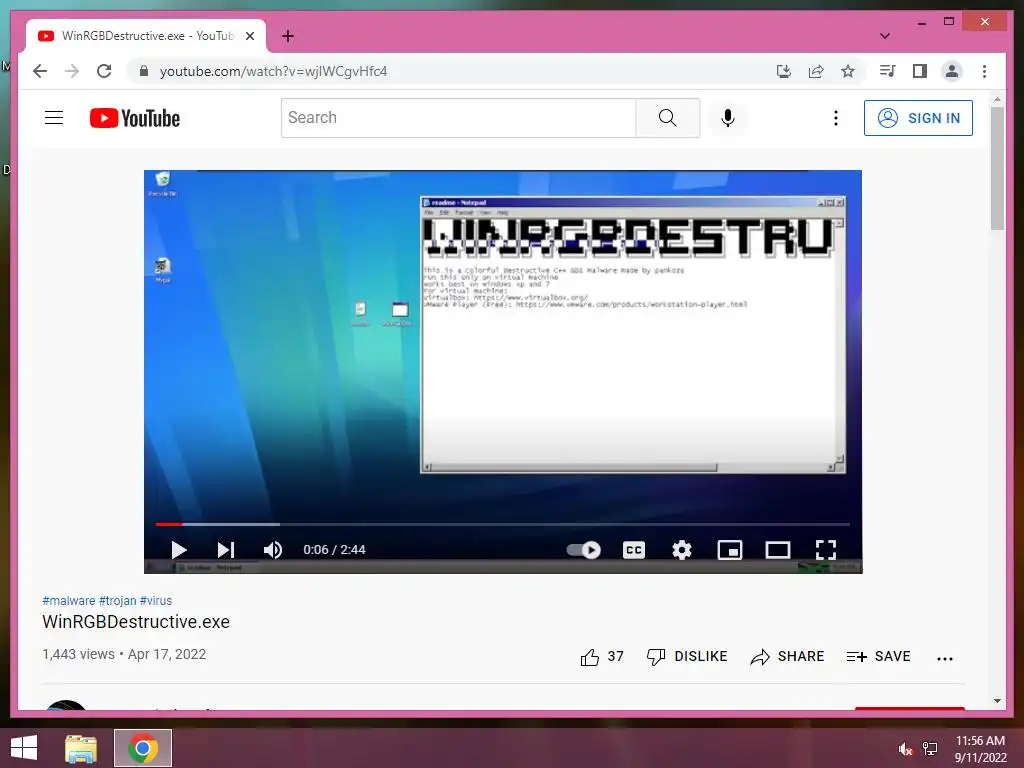Play the video
Viewport: 1024px width, 768px height.
pos(178,550)
